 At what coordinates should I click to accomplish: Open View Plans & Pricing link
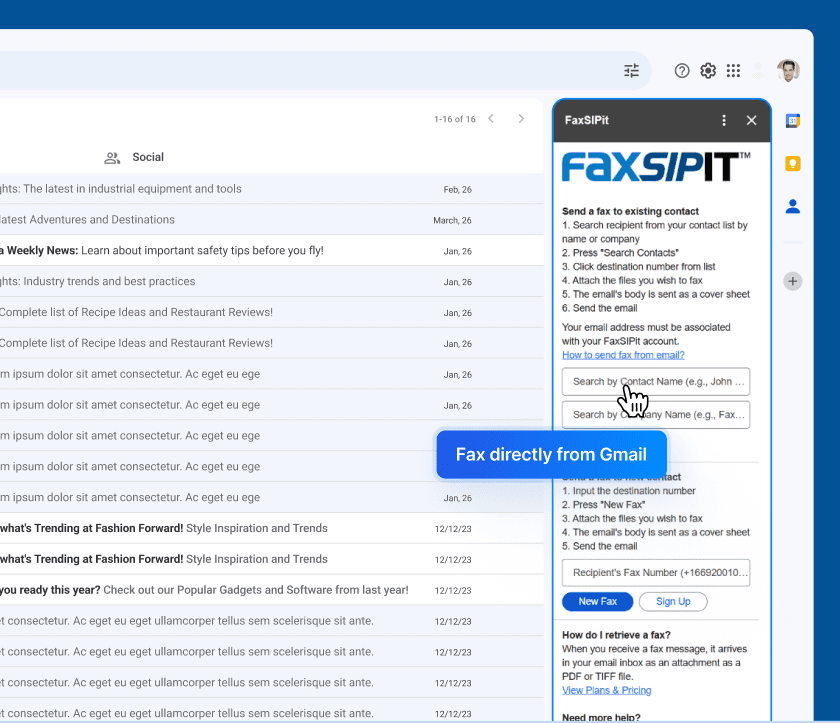tap(606, 690)
